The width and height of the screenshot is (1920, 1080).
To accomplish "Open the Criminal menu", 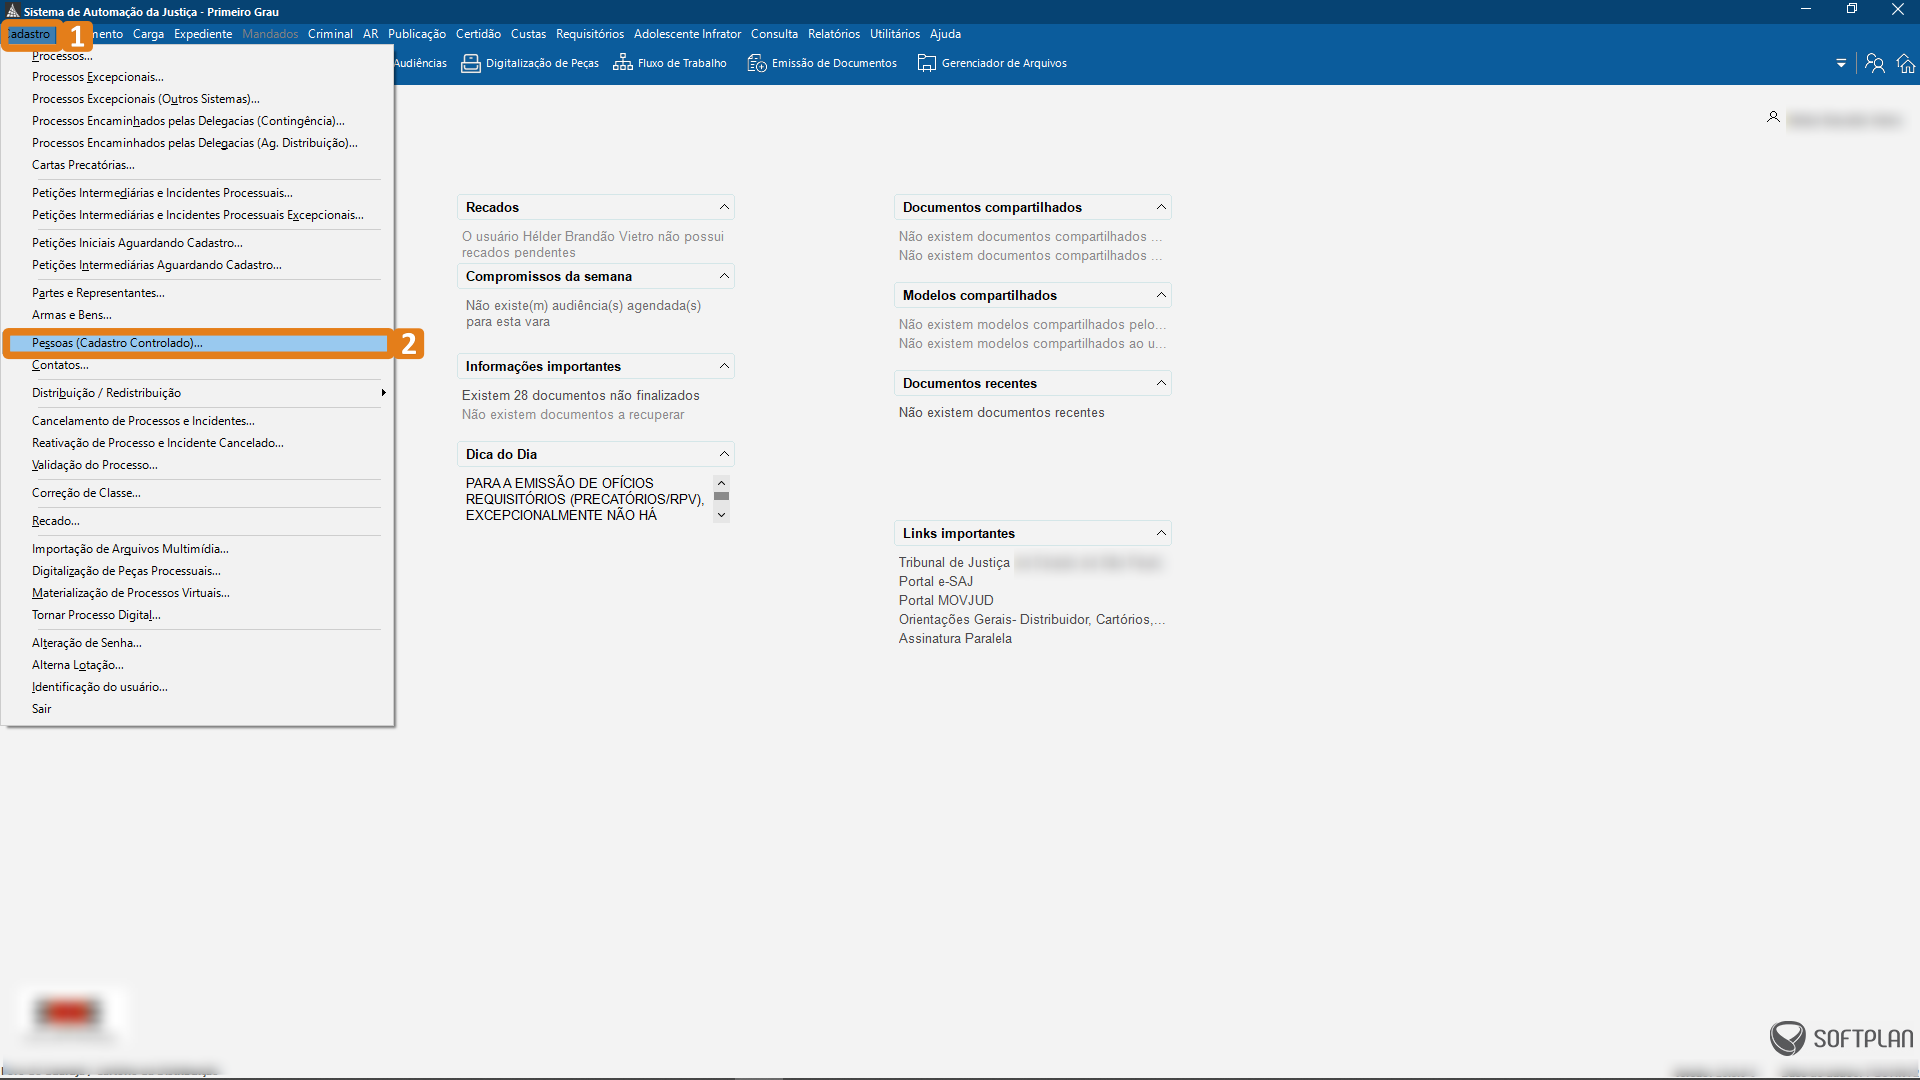I will pos(330,34).
